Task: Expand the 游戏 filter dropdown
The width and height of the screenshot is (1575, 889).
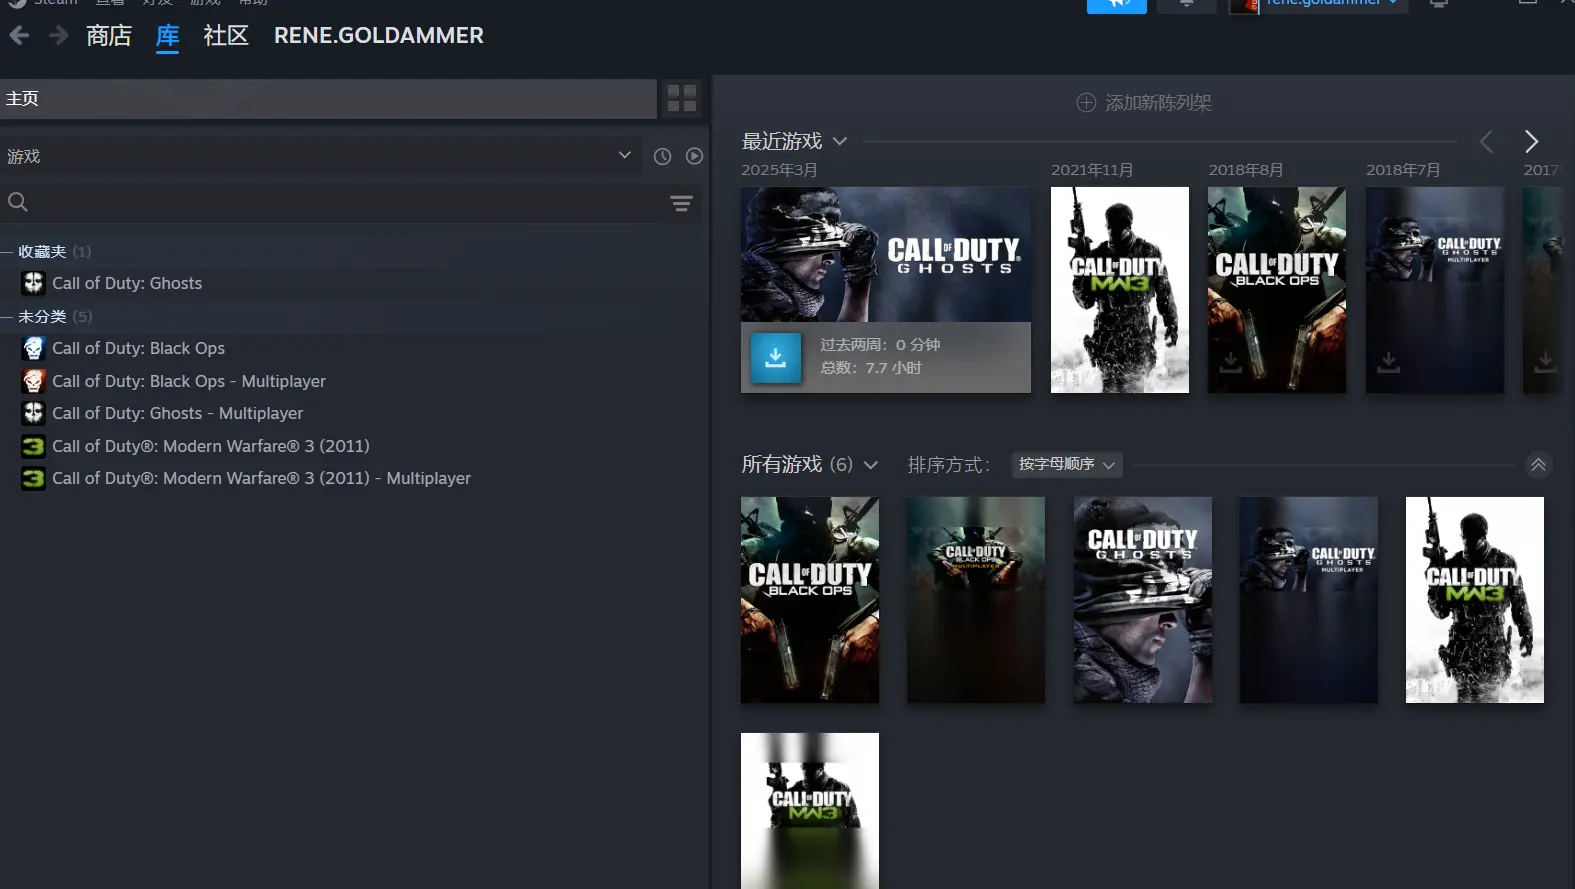Action: [x=320, y=156]
